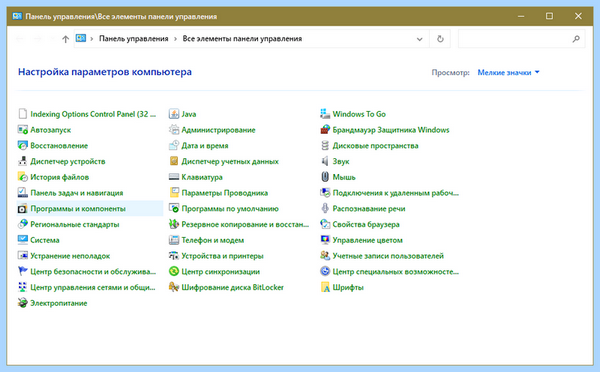Screen dimensions: 600x372
Task: Click the Панель управления breadcrumb
Action: [134, 39]
